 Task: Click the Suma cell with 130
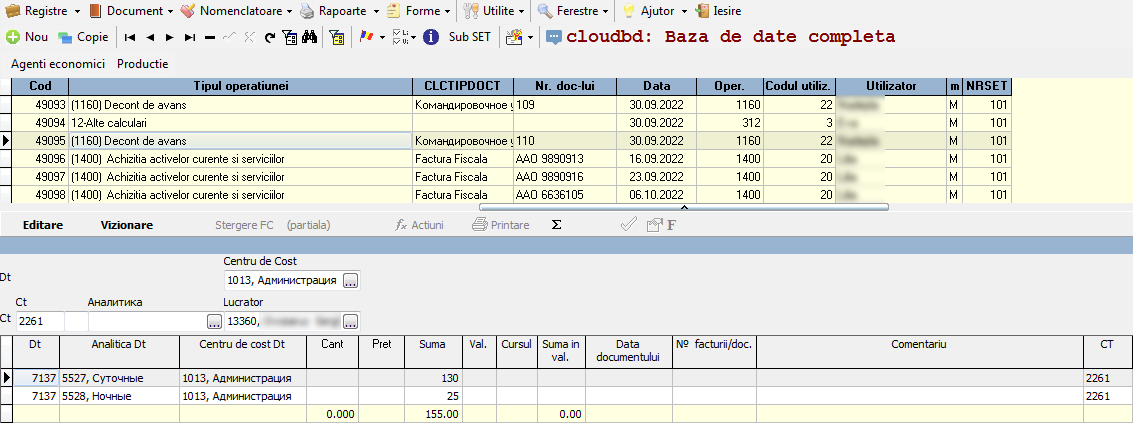(x=433, y=377)
